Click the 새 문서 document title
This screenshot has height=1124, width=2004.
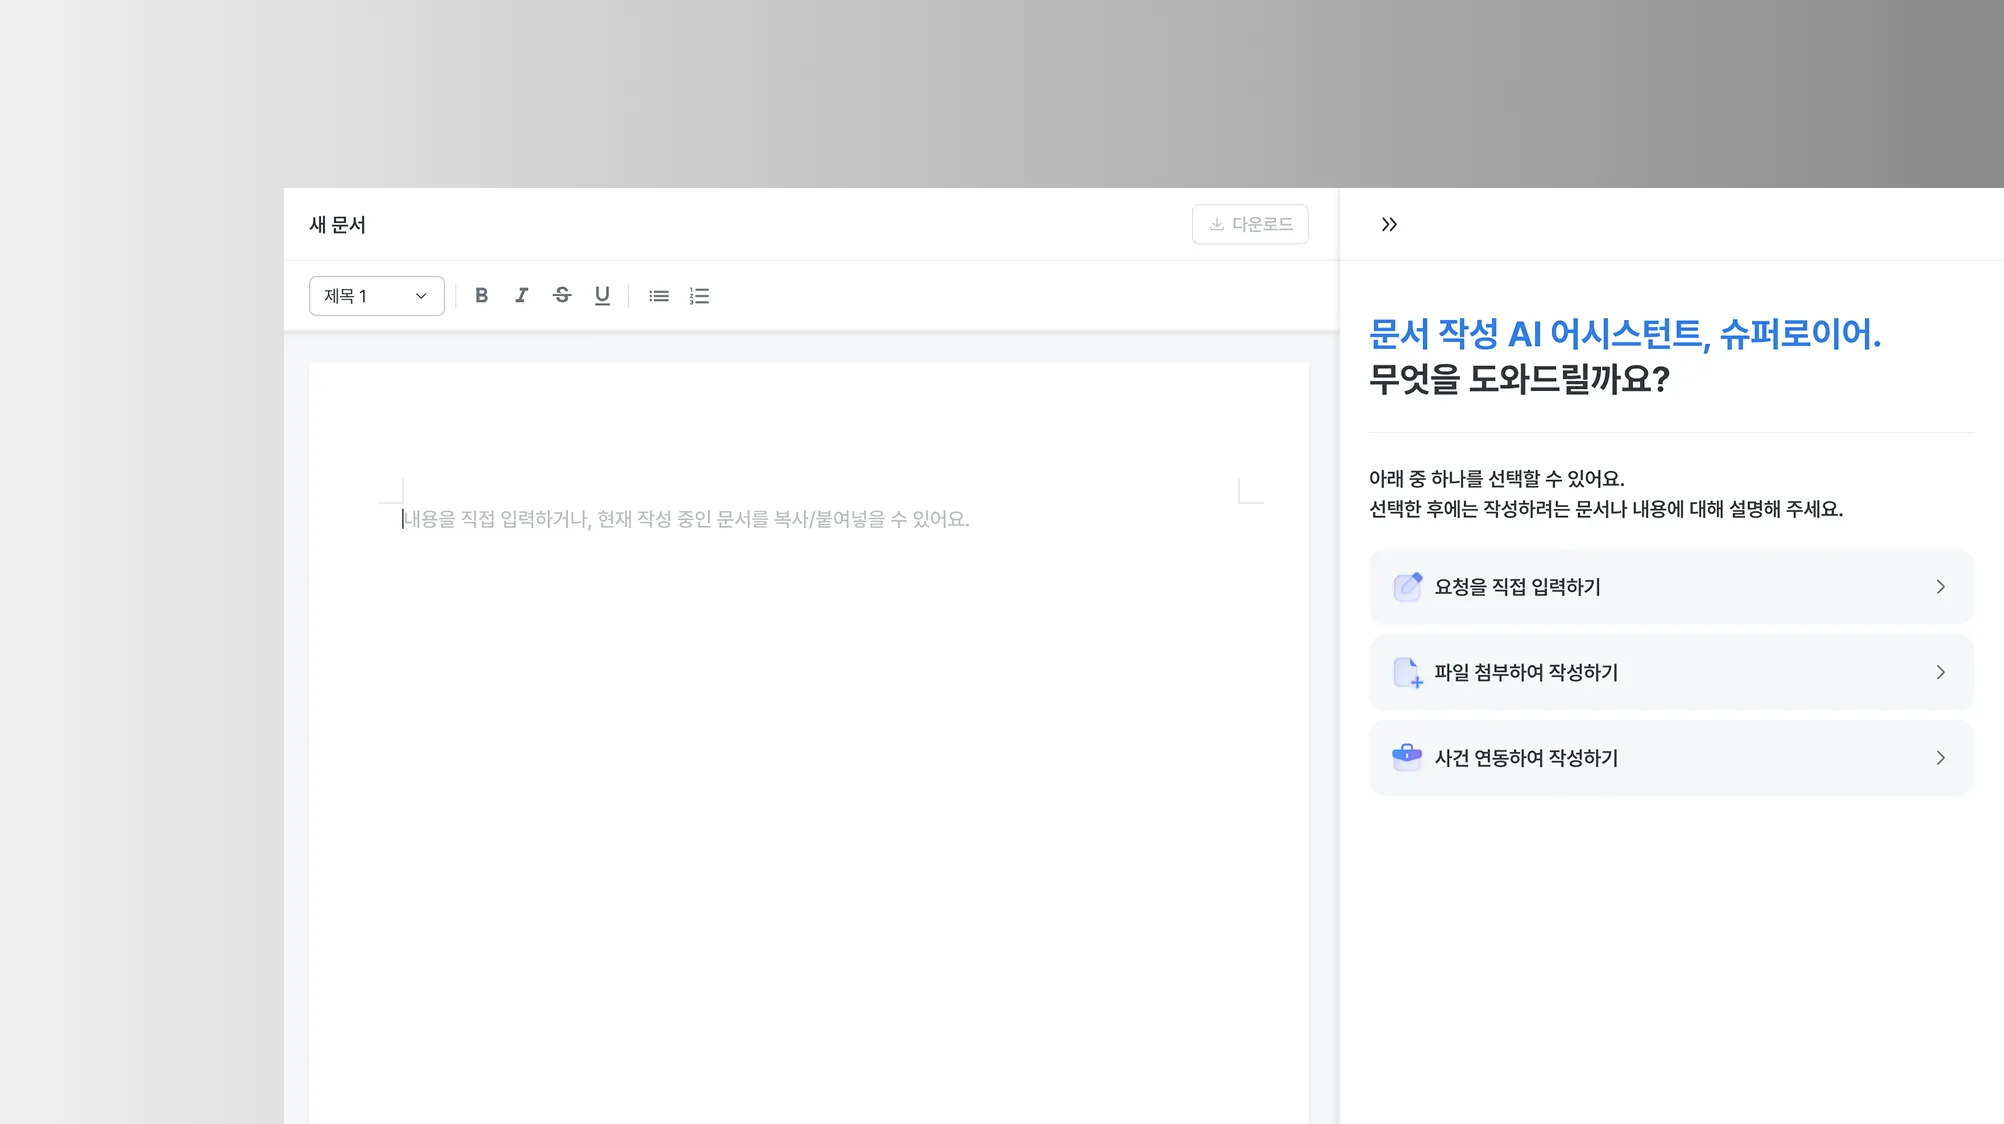pos(337,225)
